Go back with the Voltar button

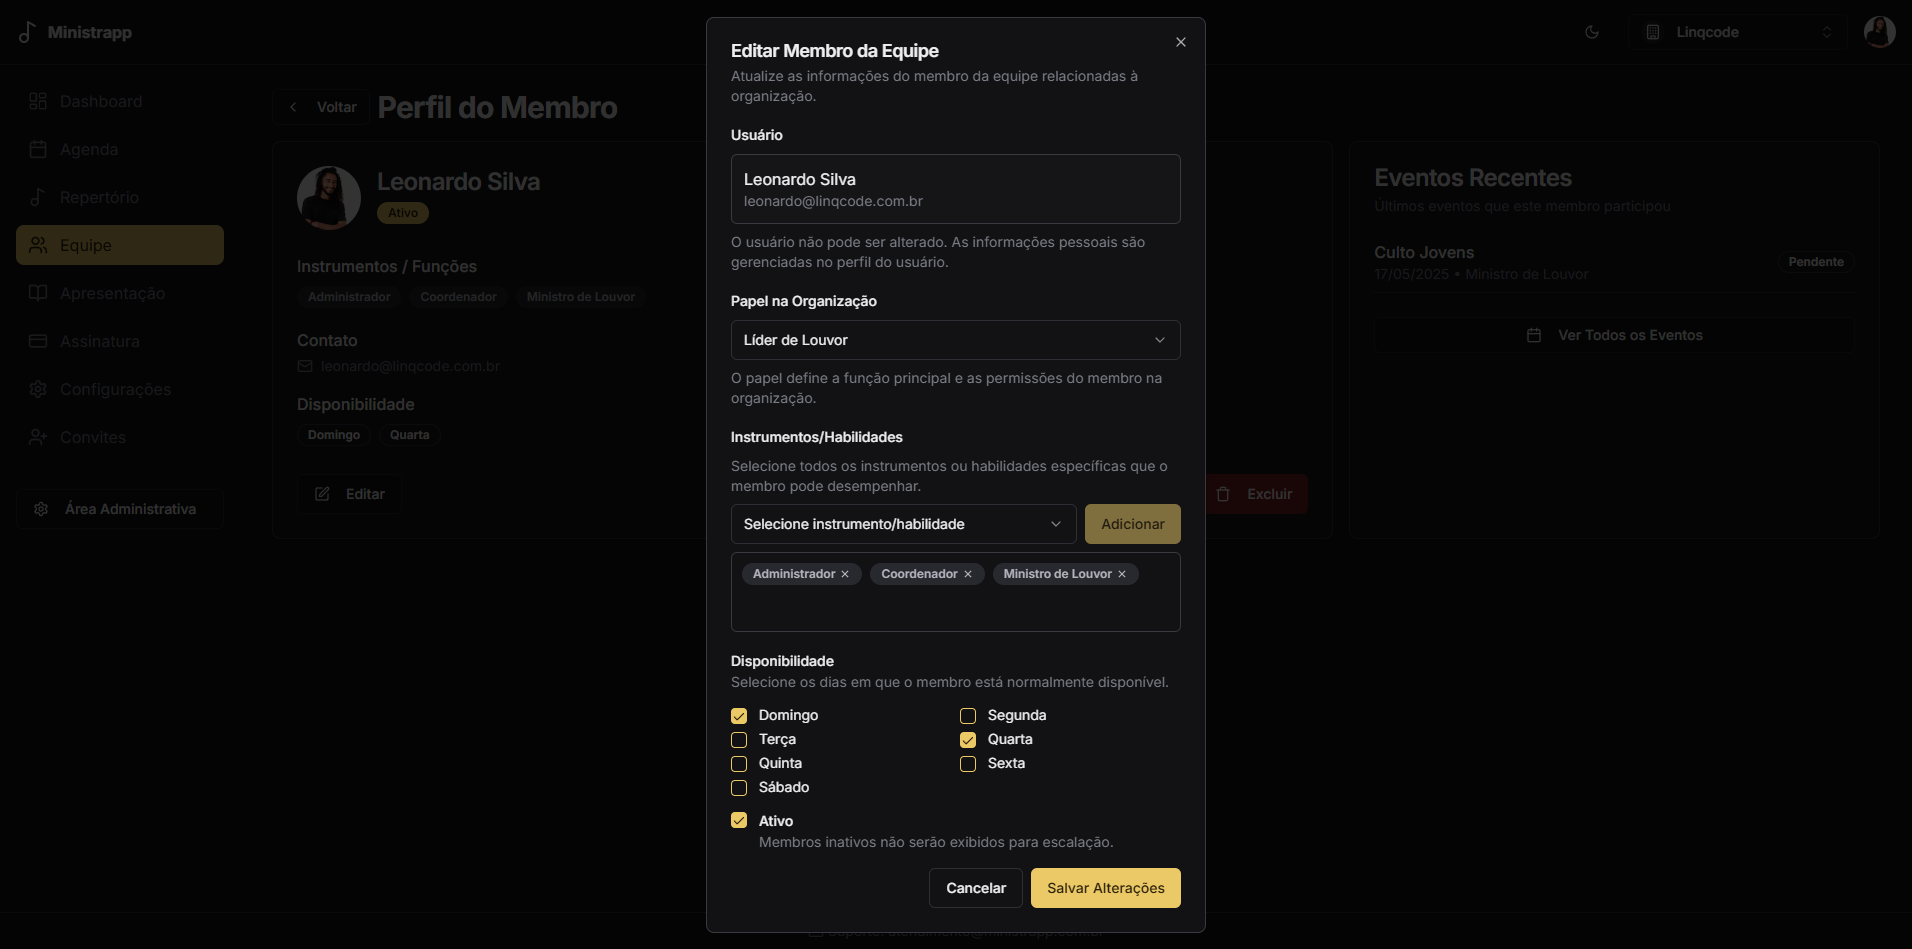(x=320, y=106)
